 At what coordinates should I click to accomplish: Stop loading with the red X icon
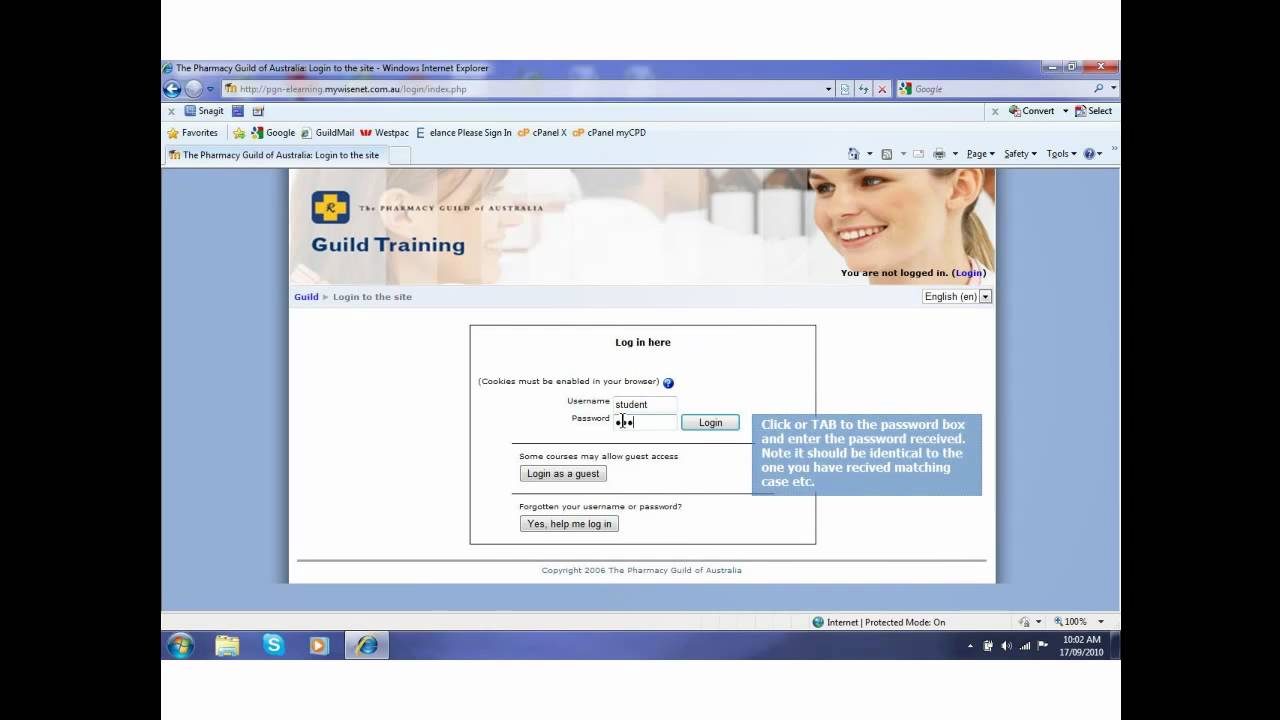point(882,89)
